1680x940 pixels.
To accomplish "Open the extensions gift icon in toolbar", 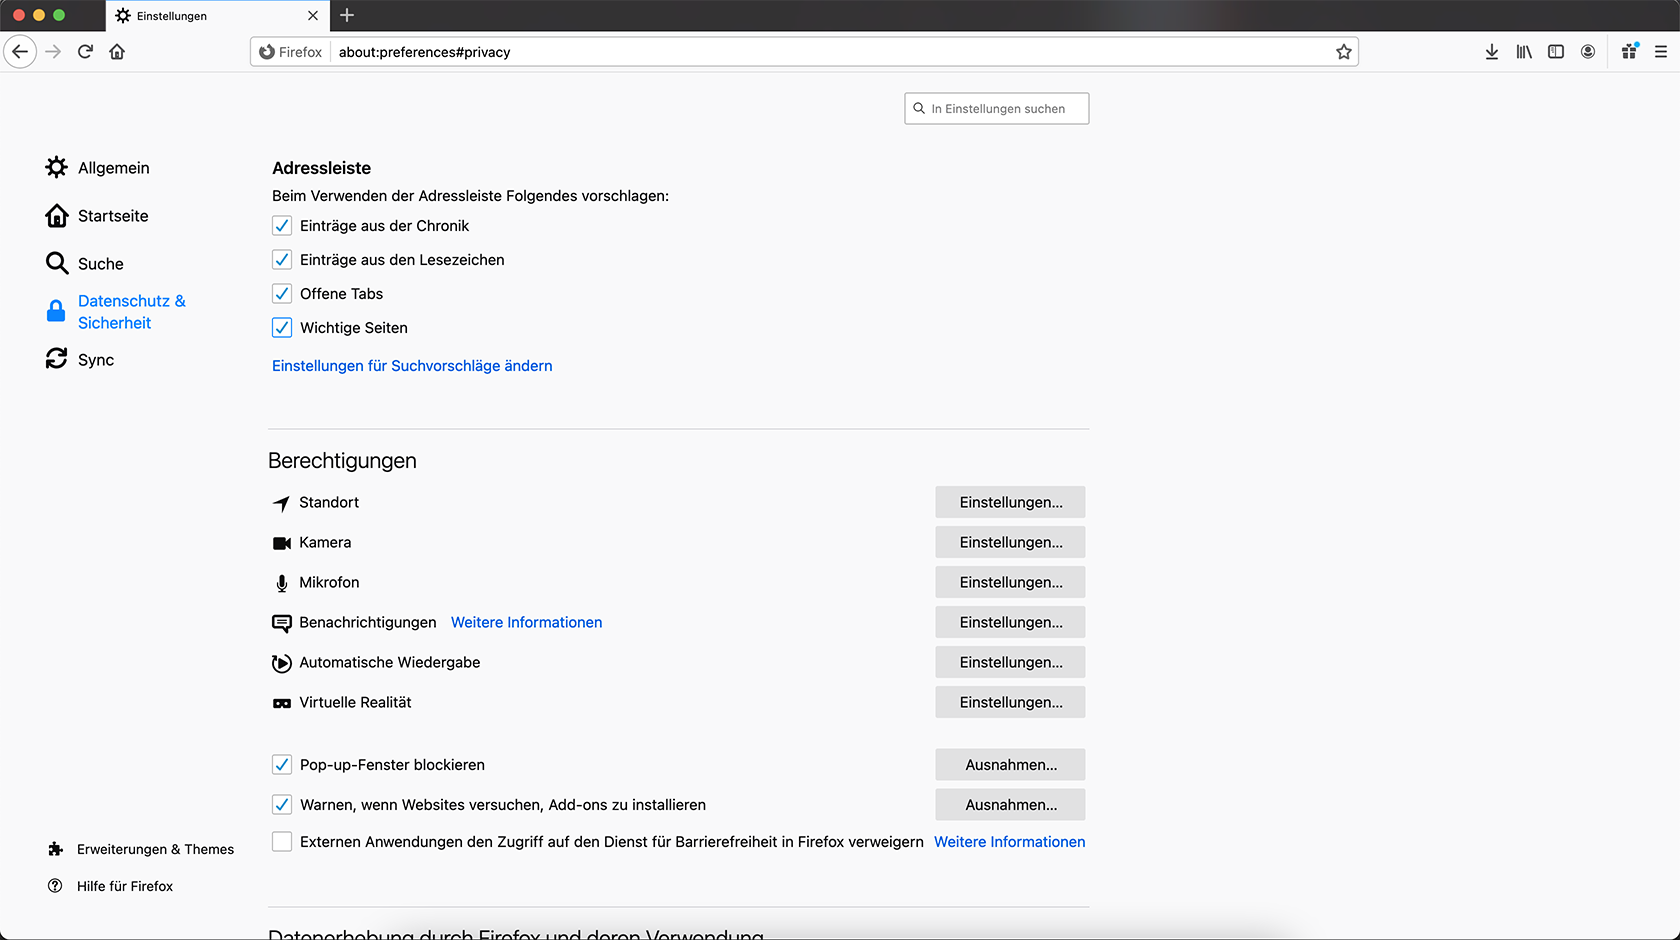I will (1629, 52).
